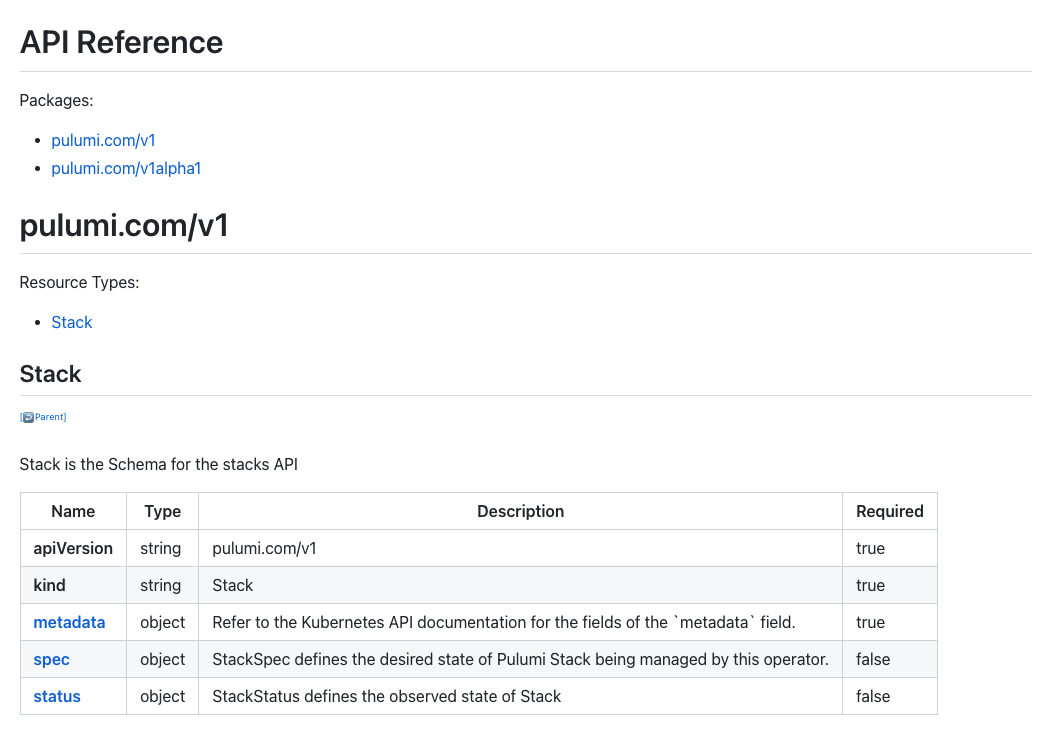Screen dimensions: 1051x736
Task: Click 'string' type in kind row
Action: (160, 585)
